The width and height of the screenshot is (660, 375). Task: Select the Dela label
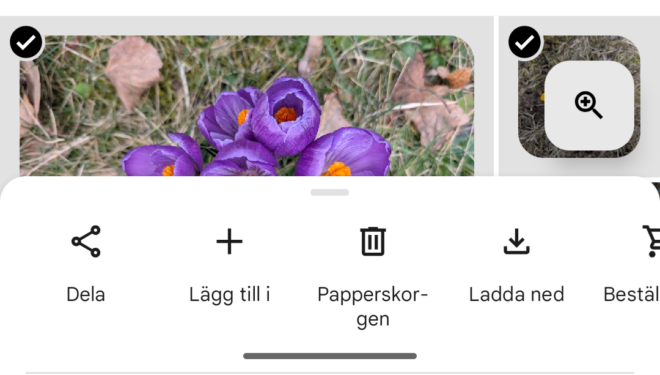pyautogui.click(x=86, y=294)
